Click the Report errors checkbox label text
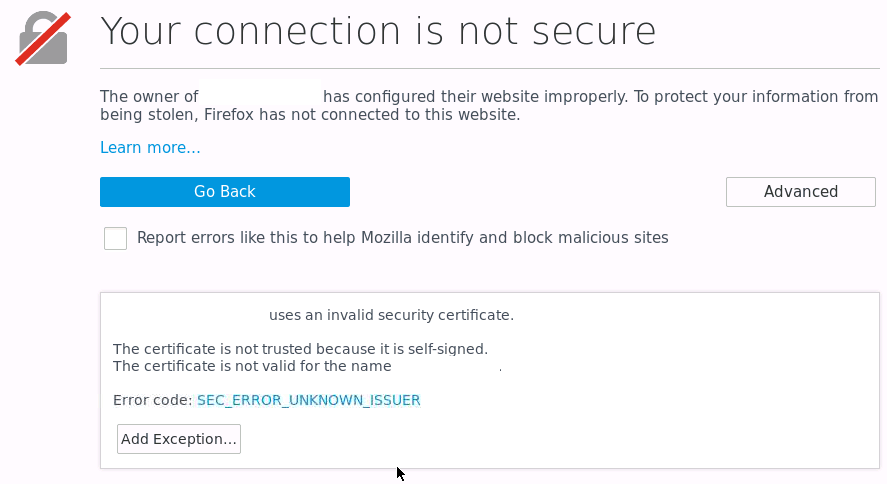The image size is (887, 484). click(402, 238)
